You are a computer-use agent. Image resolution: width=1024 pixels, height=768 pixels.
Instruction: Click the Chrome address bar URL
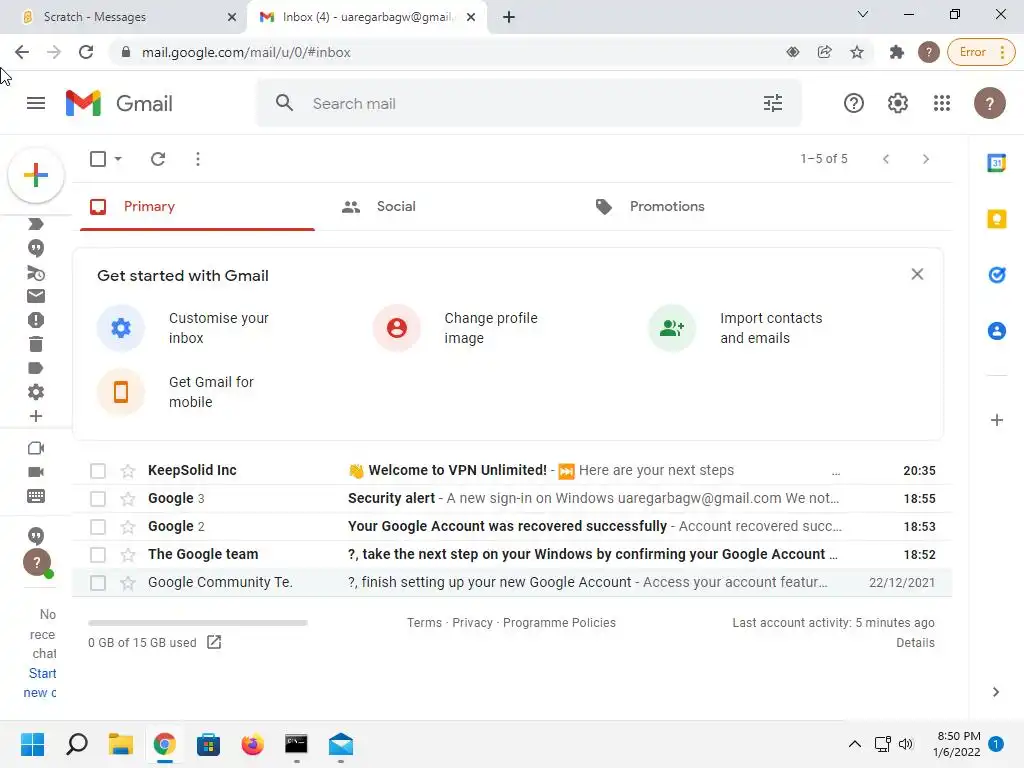(x=246, y=52)
